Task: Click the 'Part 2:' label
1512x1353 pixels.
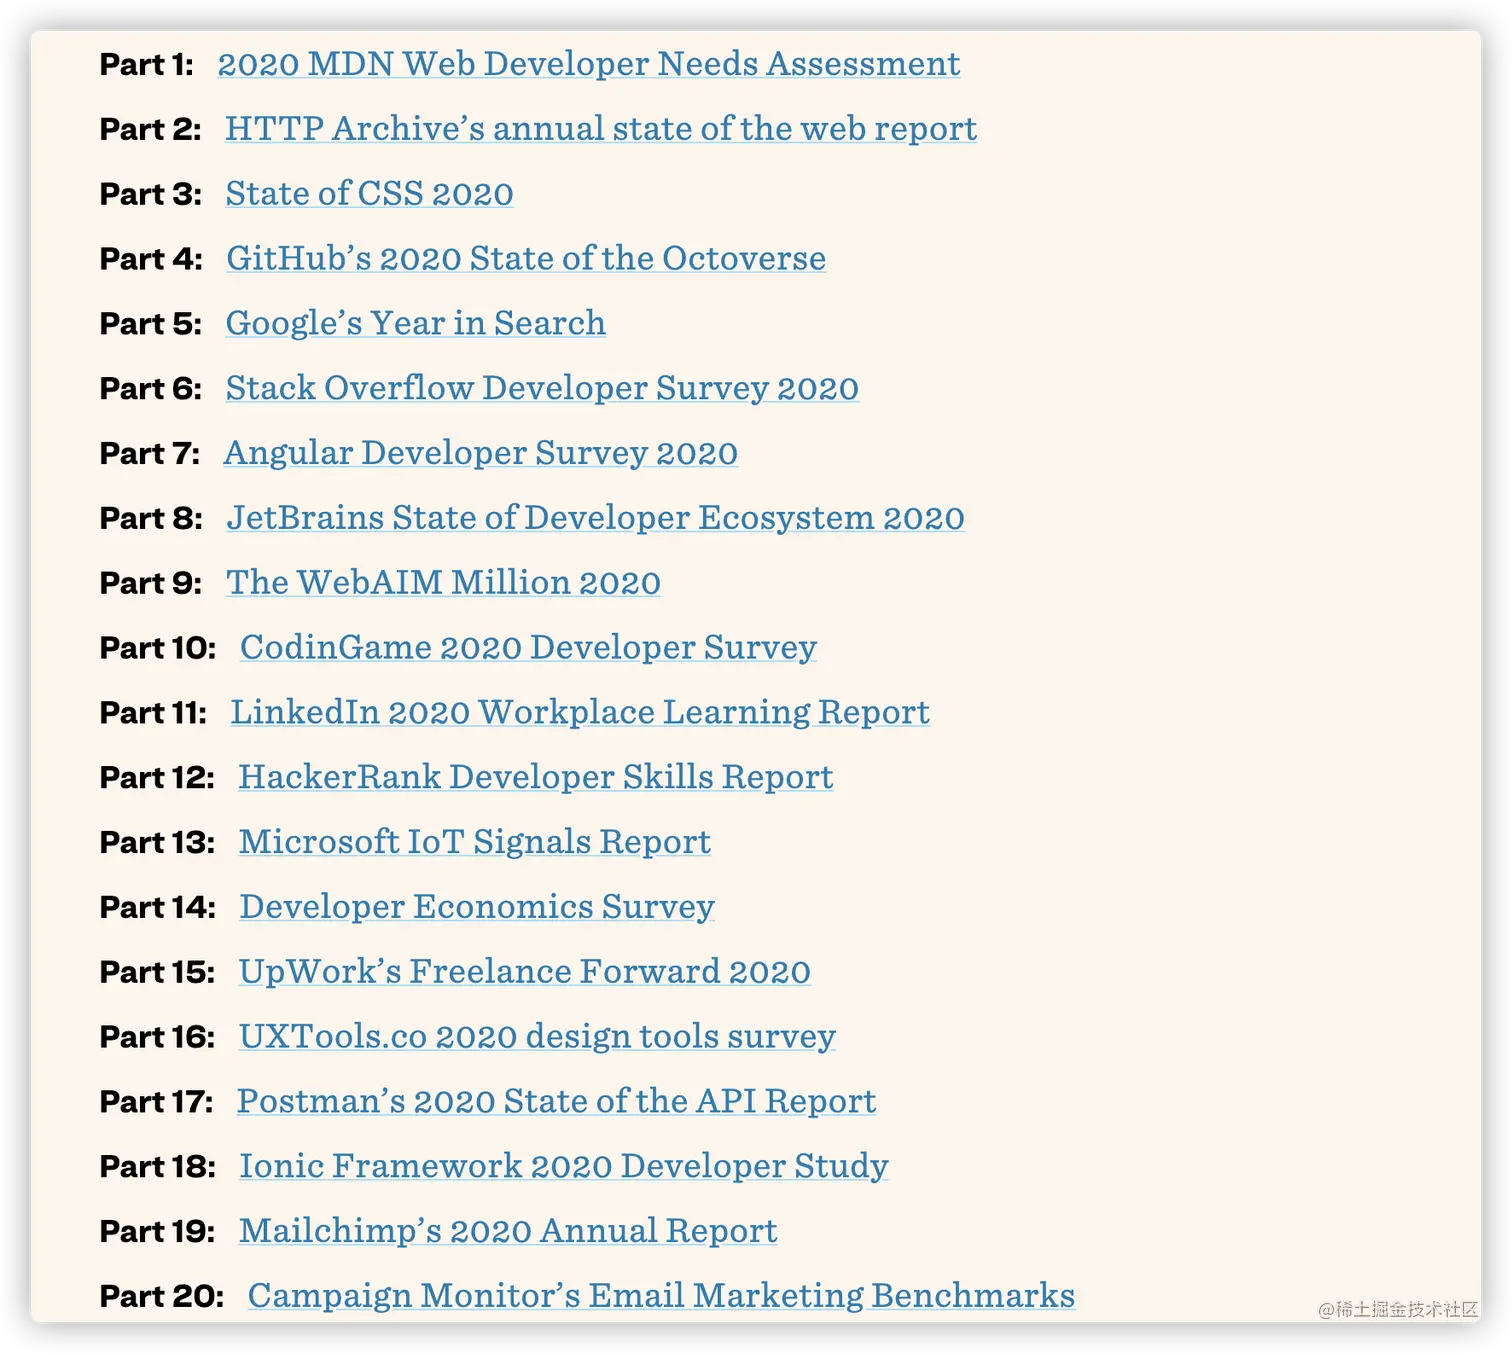Action: [x=151, y=130]
